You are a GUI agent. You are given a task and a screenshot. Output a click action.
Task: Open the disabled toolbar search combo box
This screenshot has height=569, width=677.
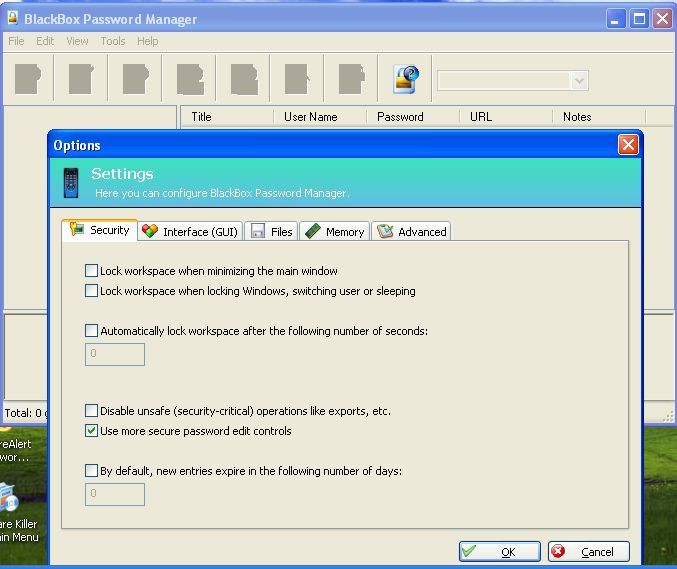click(513, 81)
